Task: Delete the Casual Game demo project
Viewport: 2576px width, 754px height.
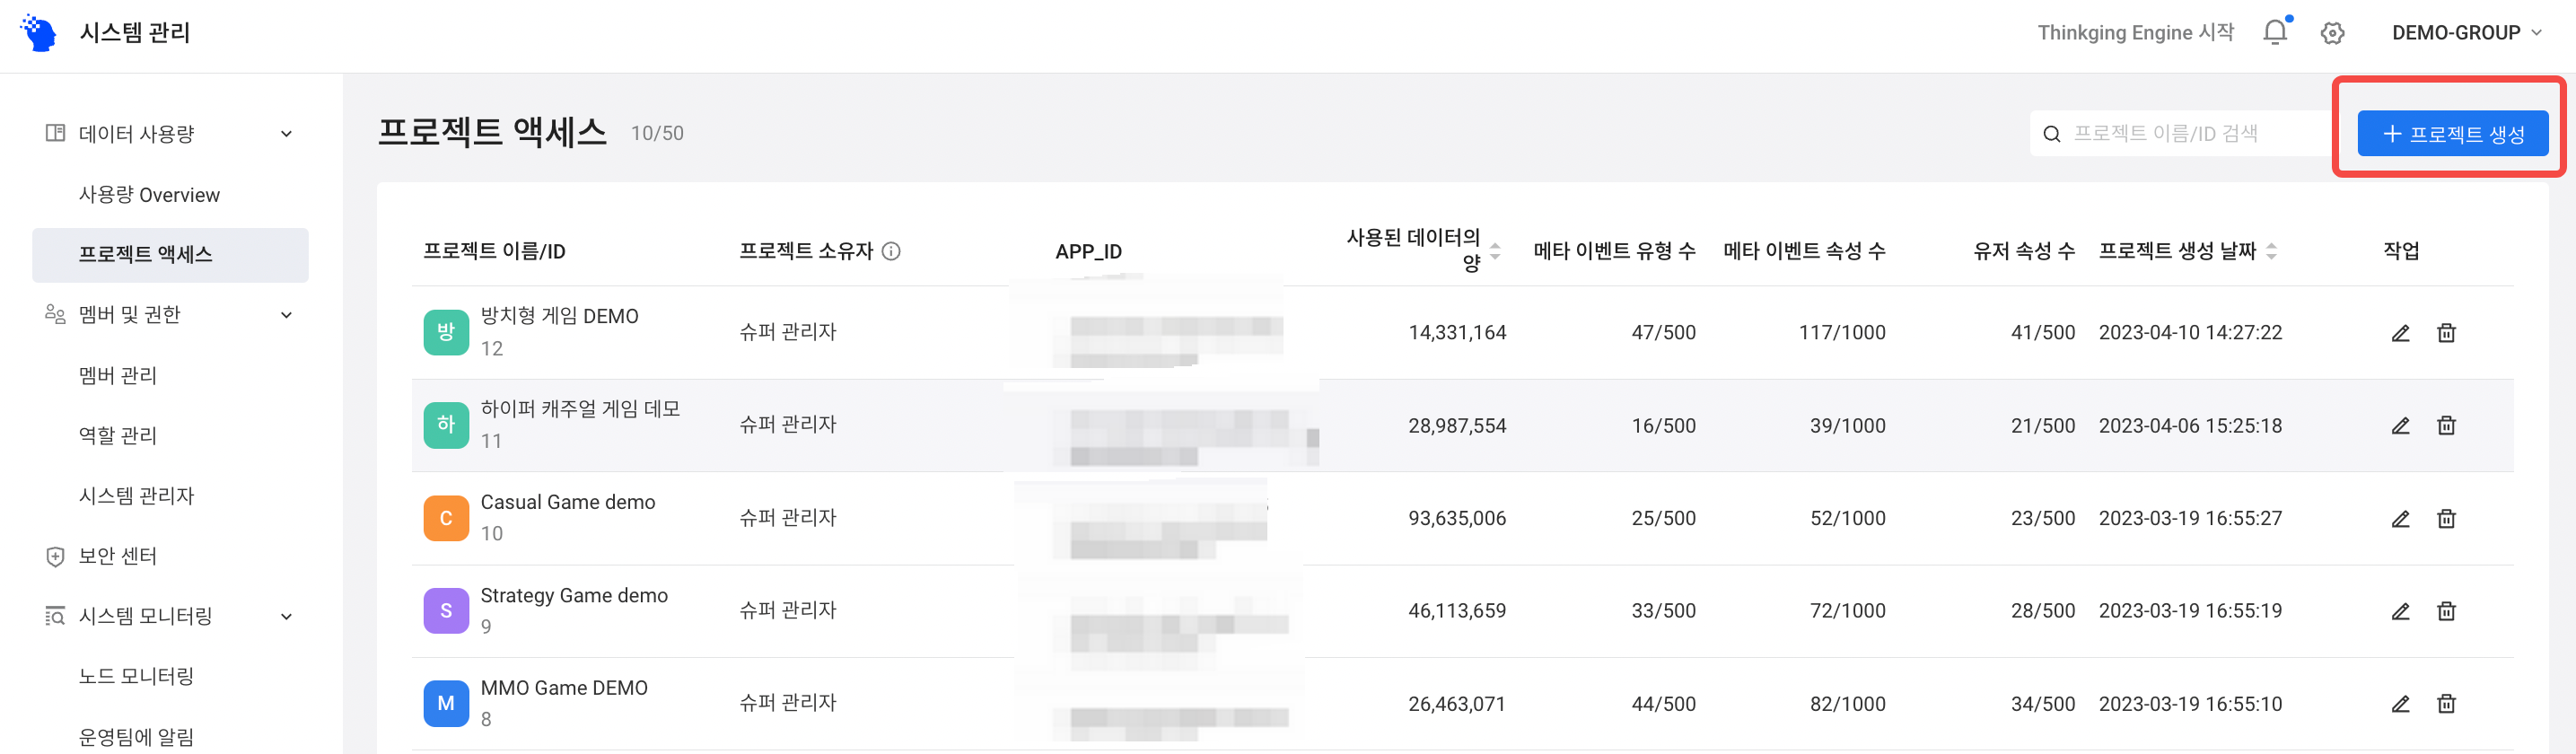Action: [2446, 519]
